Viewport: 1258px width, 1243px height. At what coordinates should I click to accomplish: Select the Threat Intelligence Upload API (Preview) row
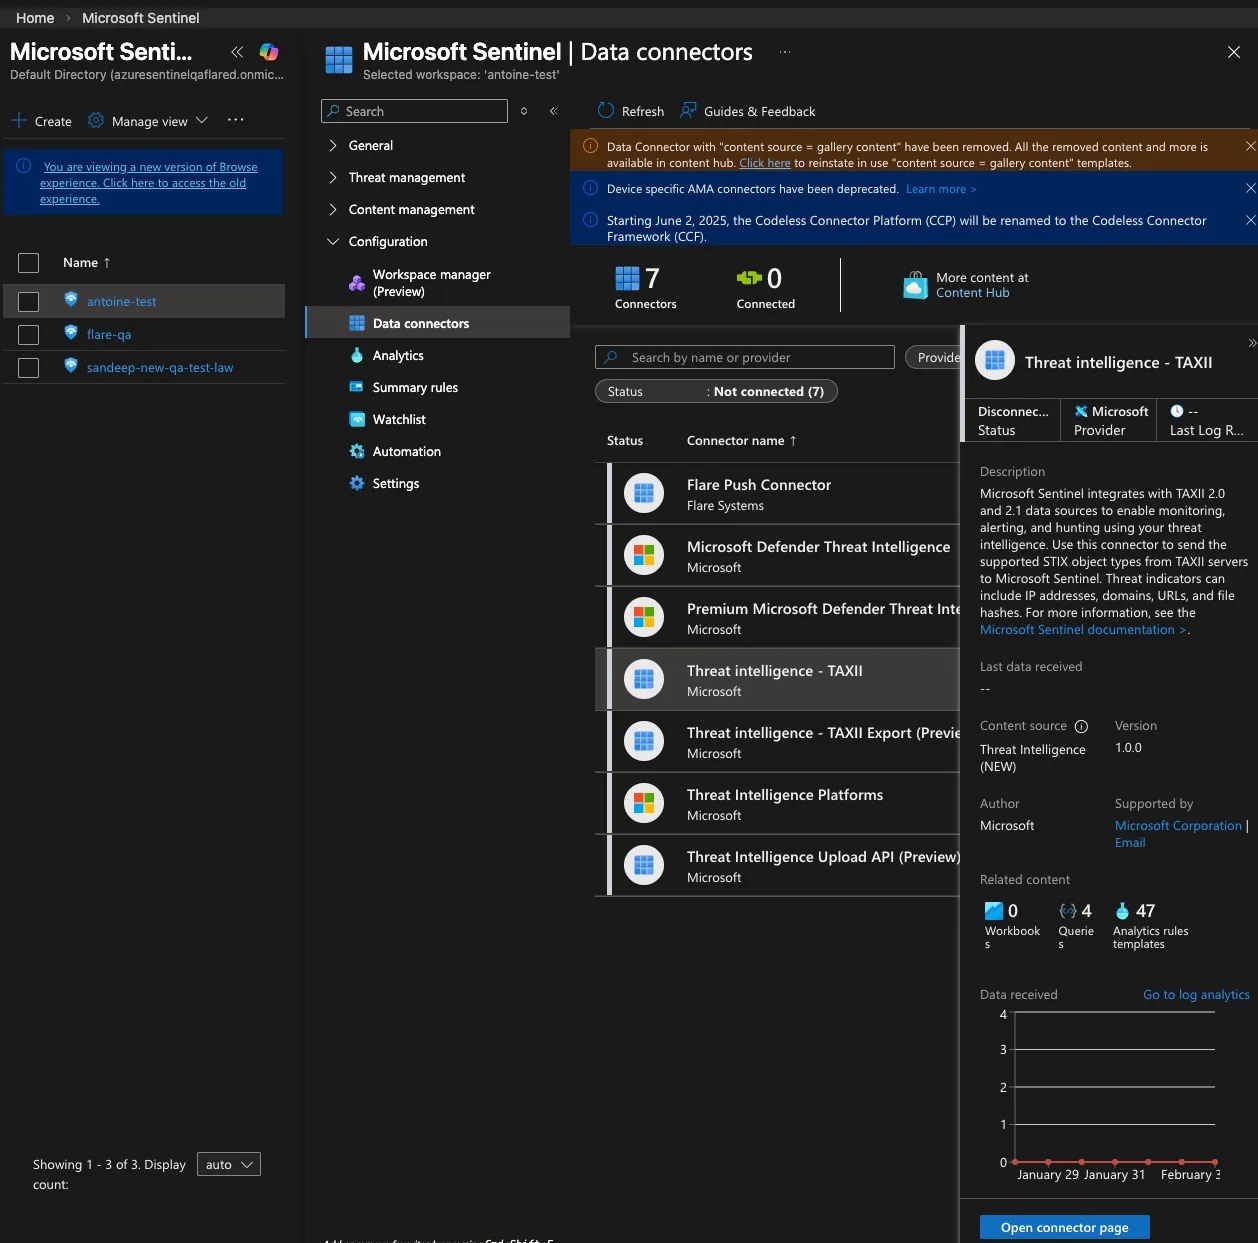[777, 865]
